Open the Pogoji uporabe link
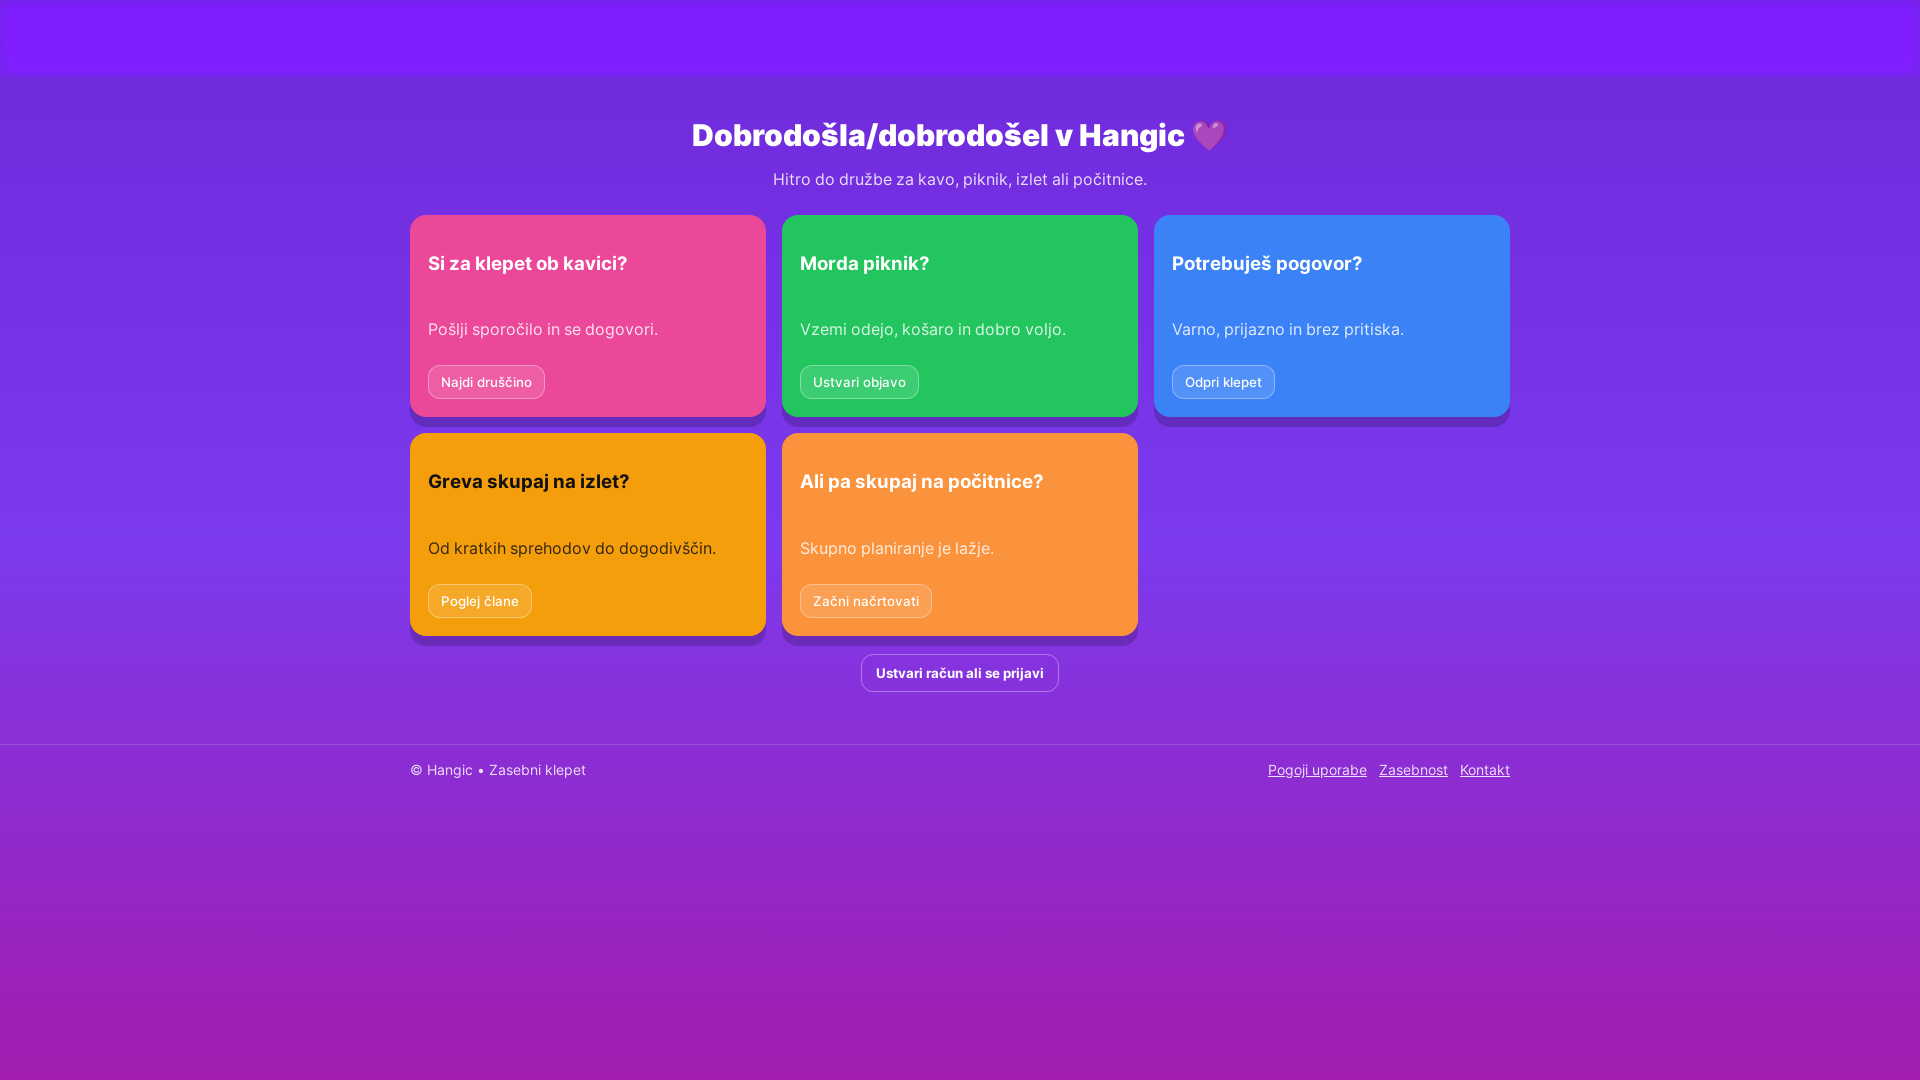 point(1317,770)
